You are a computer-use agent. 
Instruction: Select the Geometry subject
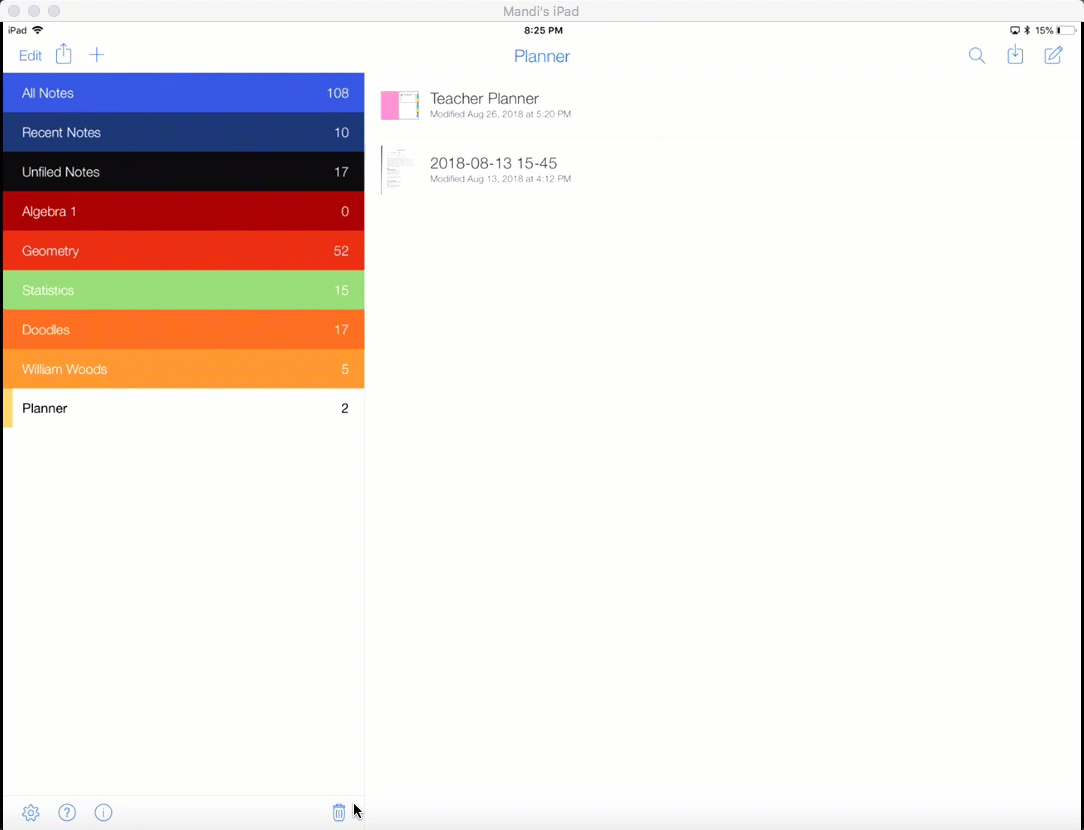point(183,251)
